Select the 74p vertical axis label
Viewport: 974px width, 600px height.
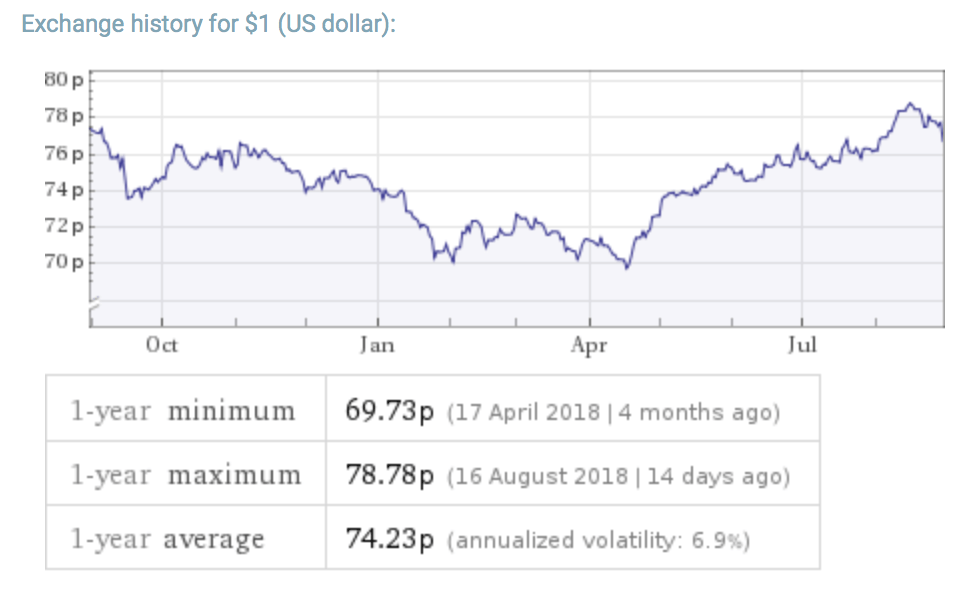(x=66, y=190)
